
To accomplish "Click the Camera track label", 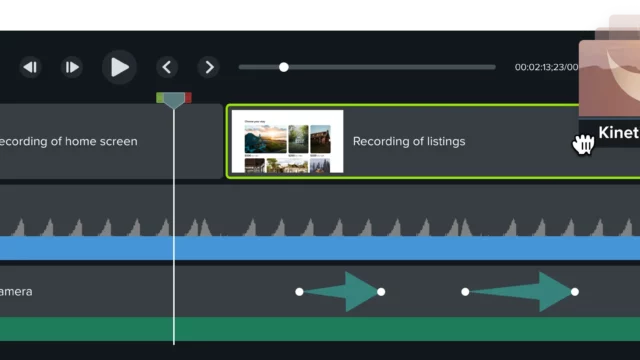I will [16, 291].
